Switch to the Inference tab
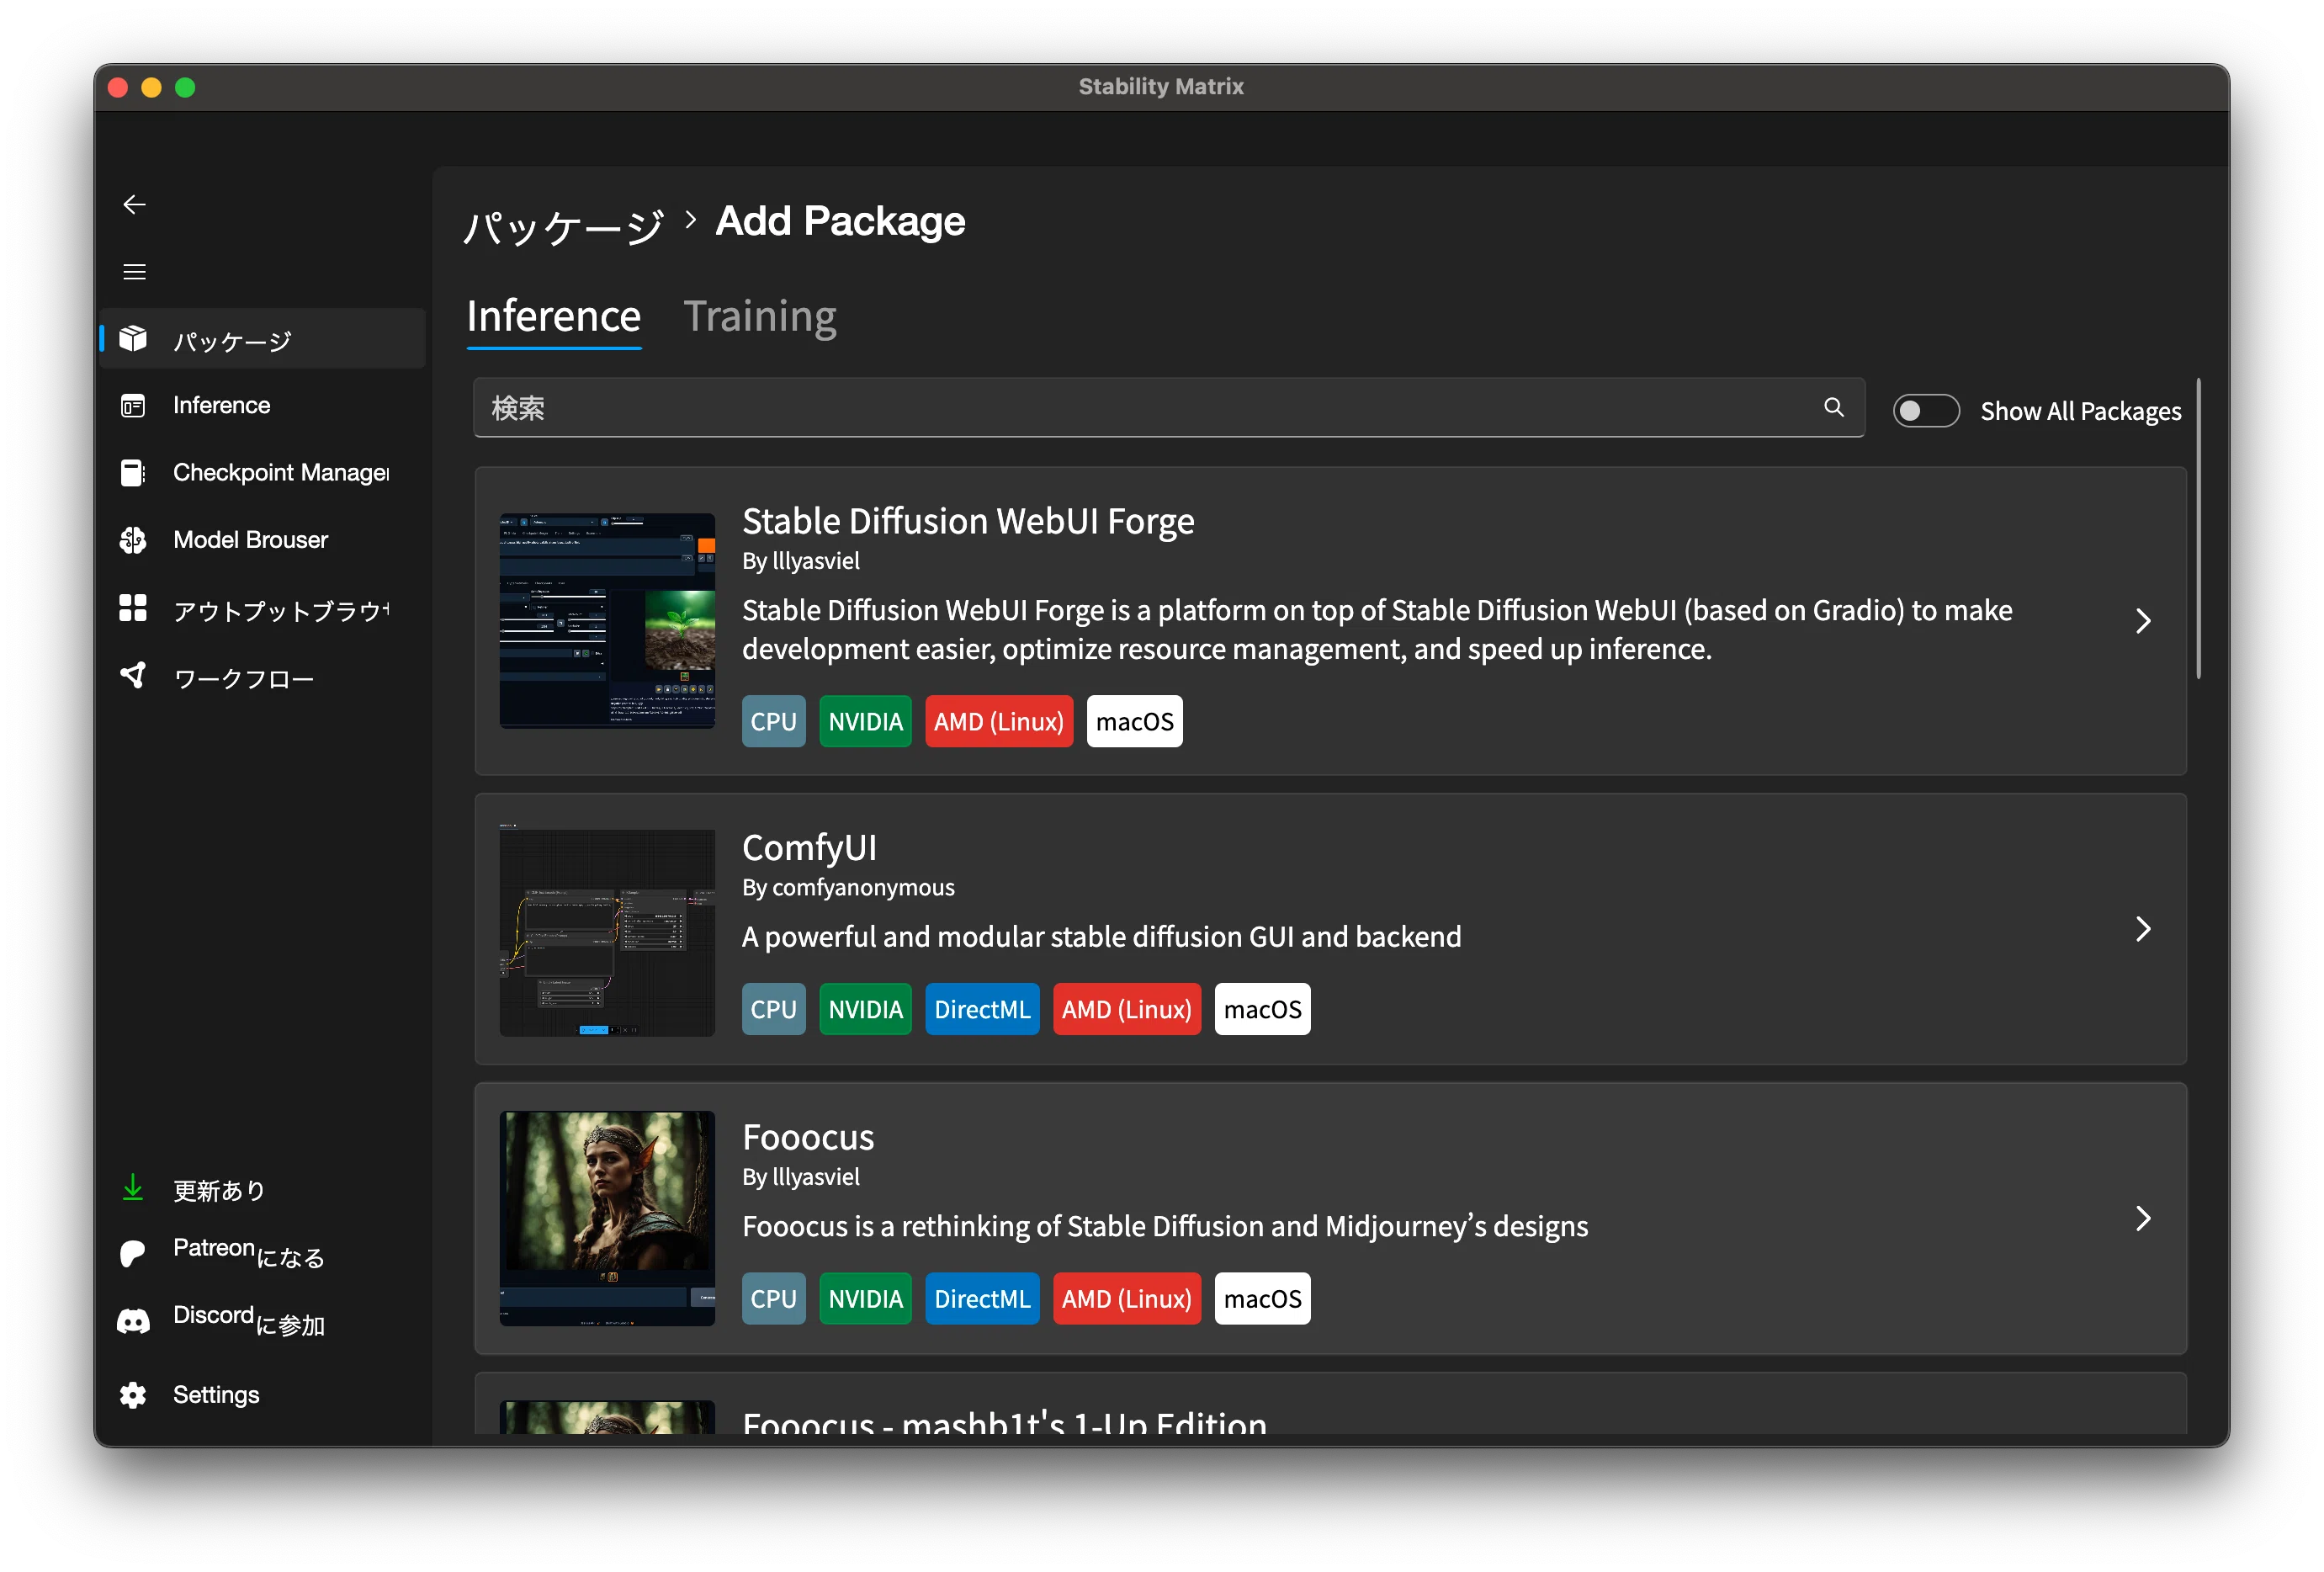The image size is (2324, 1572). pos(554,317)
